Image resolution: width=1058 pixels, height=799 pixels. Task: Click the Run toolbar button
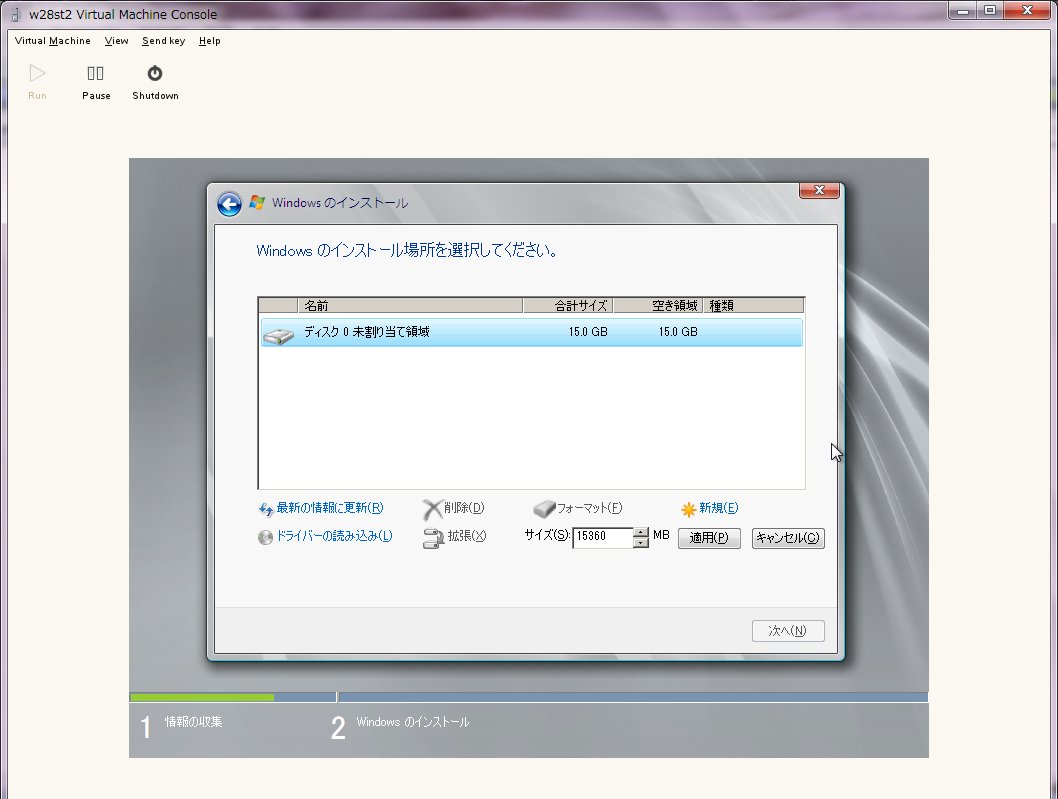(37, 82)
